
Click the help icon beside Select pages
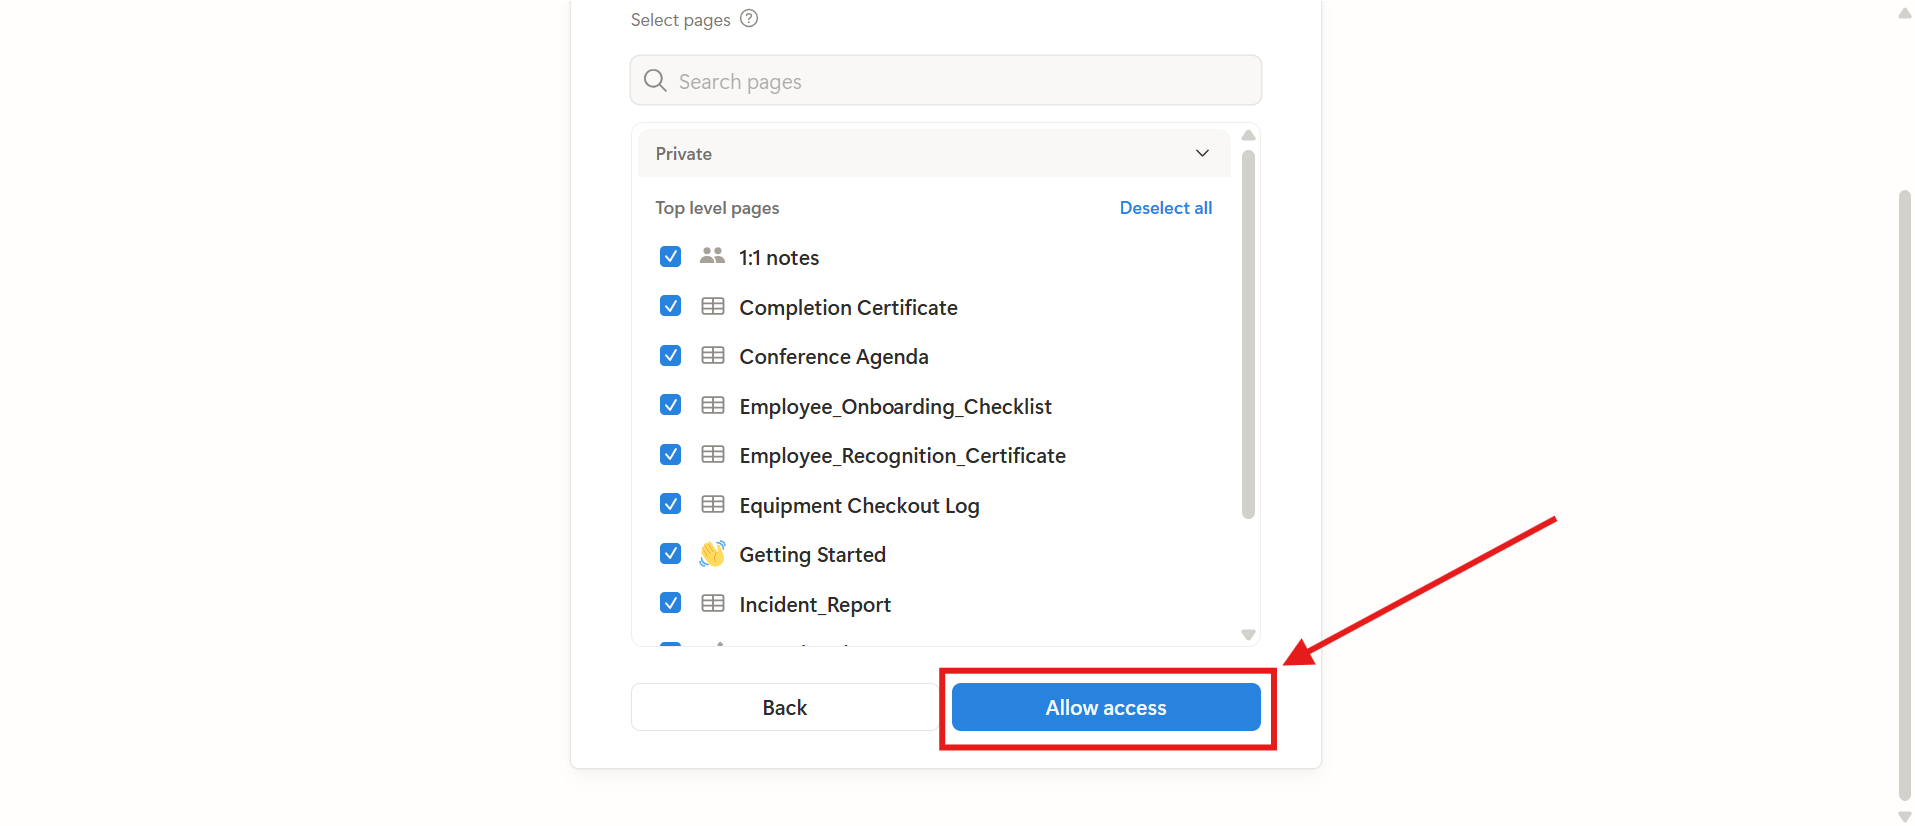click(x=749, y=19)
